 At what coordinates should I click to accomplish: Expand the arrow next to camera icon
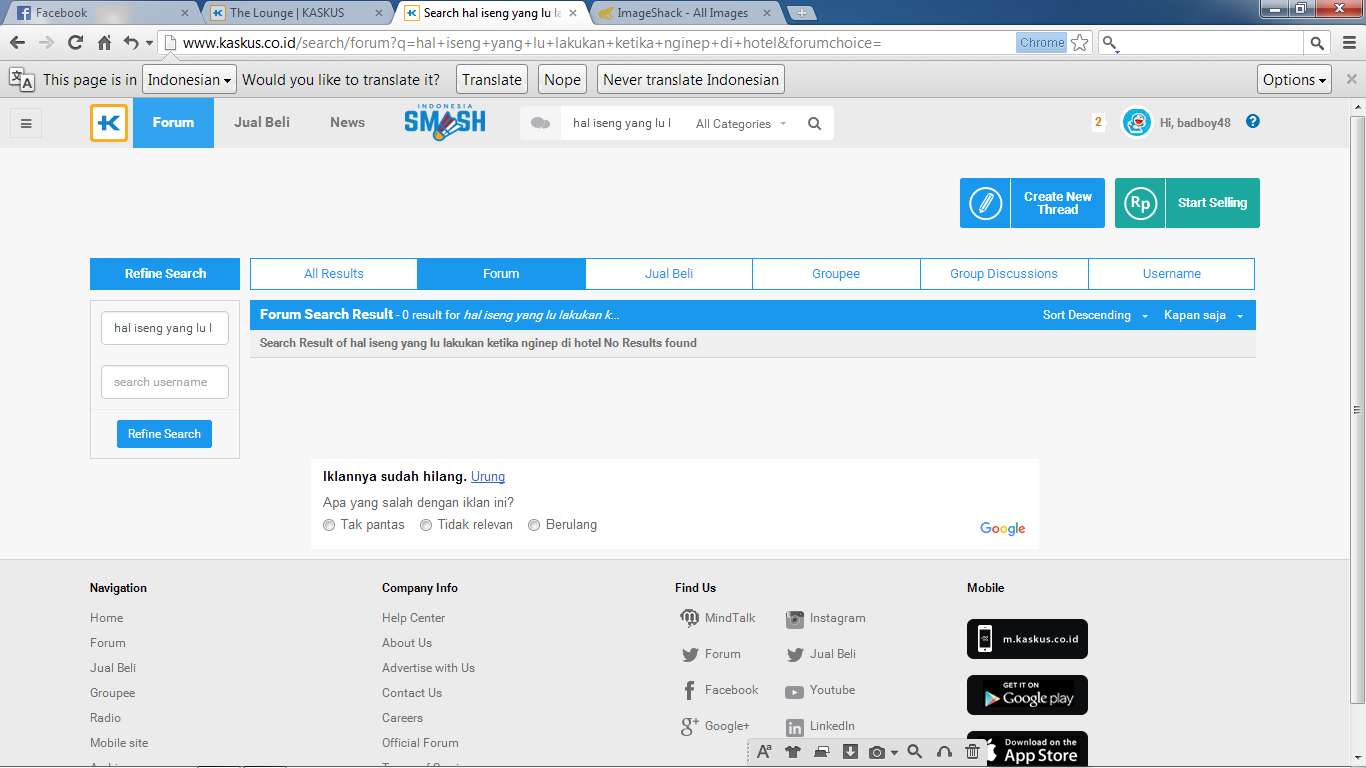click(894, 753)
